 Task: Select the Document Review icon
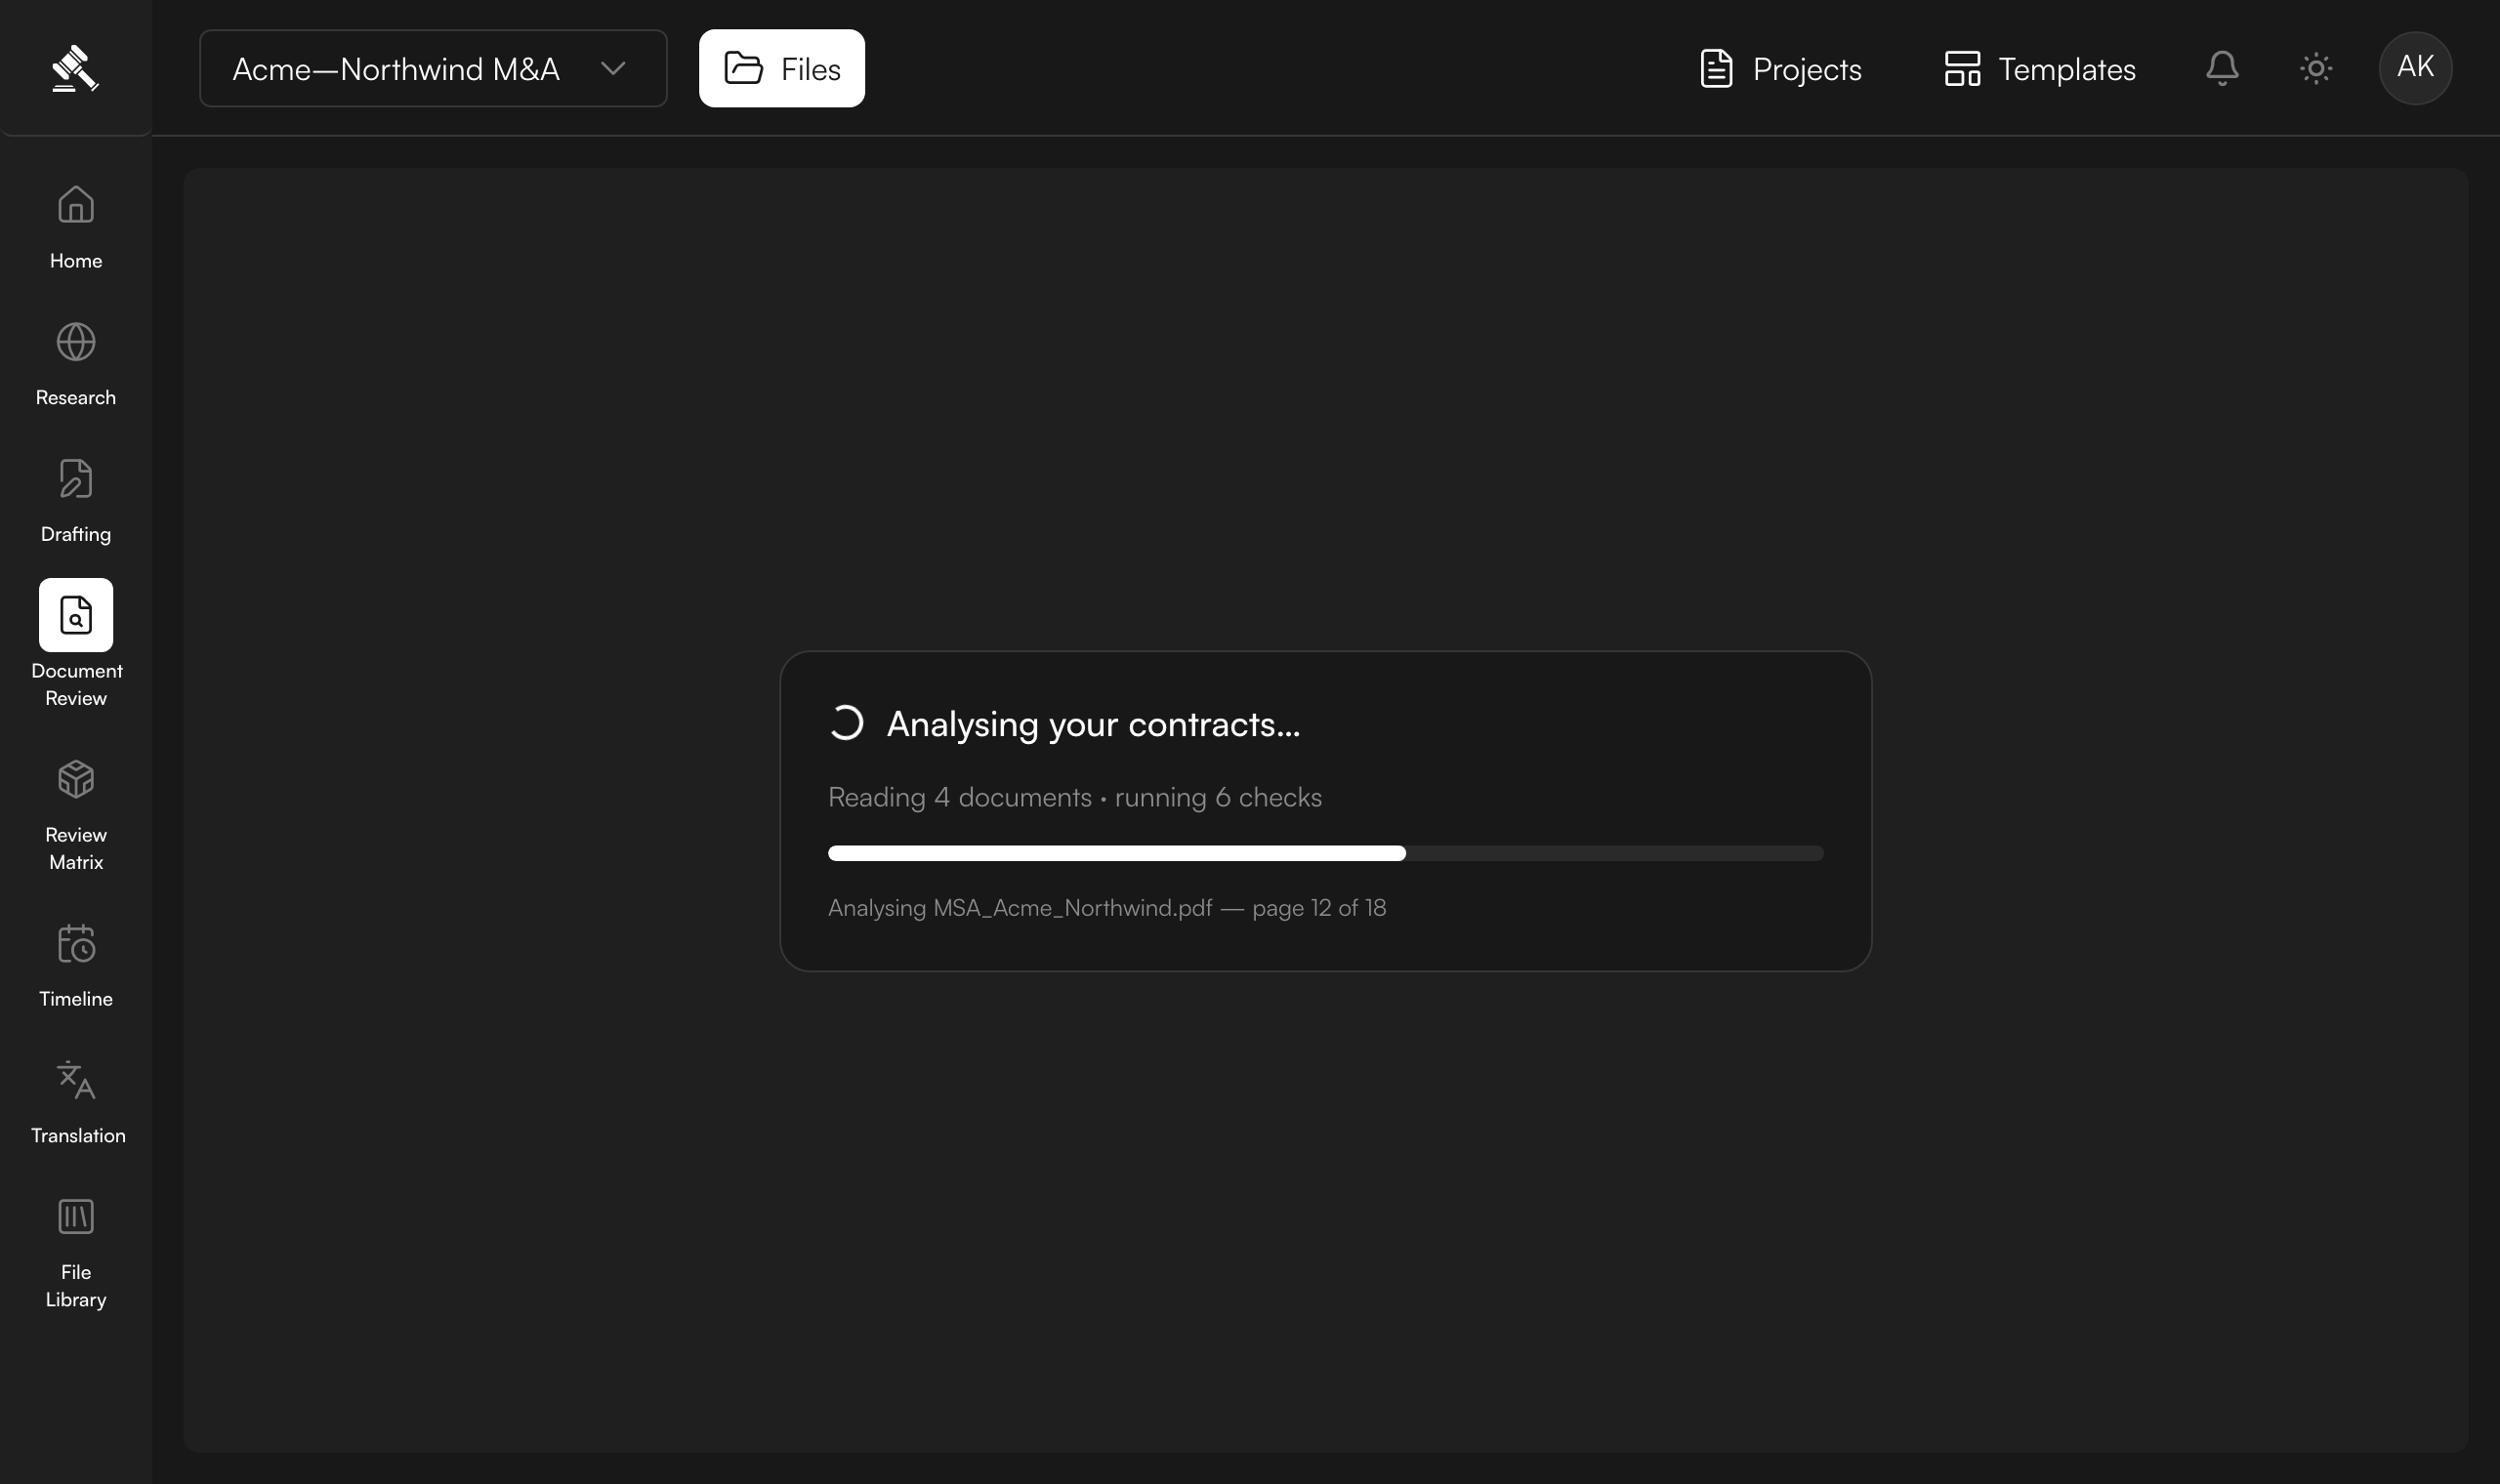tap(76, 615)
